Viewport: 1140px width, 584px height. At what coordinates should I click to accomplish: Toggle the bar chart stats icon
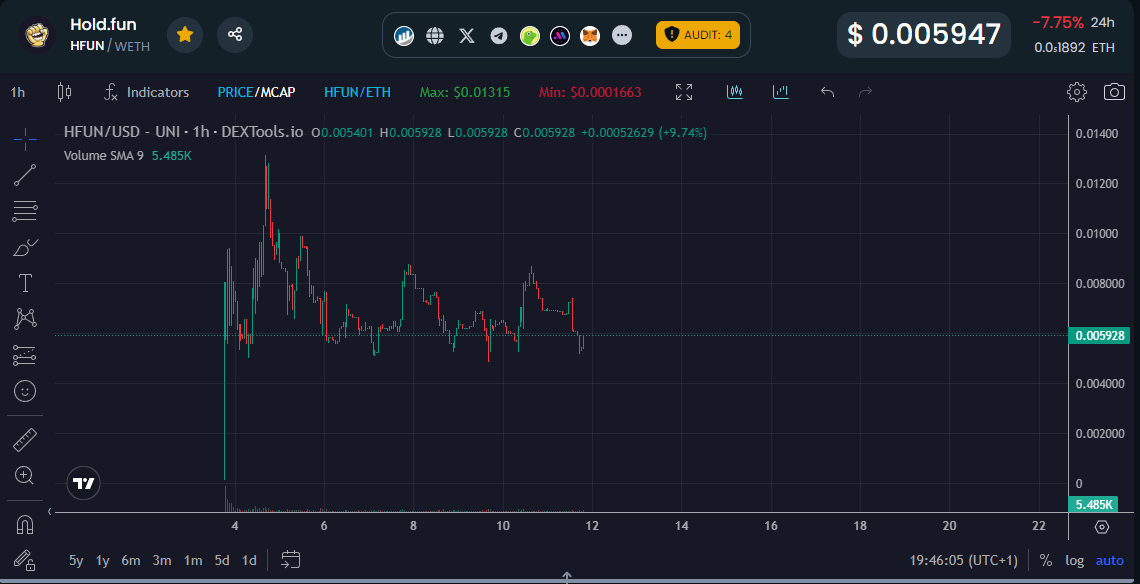click(x=781, y=92)
